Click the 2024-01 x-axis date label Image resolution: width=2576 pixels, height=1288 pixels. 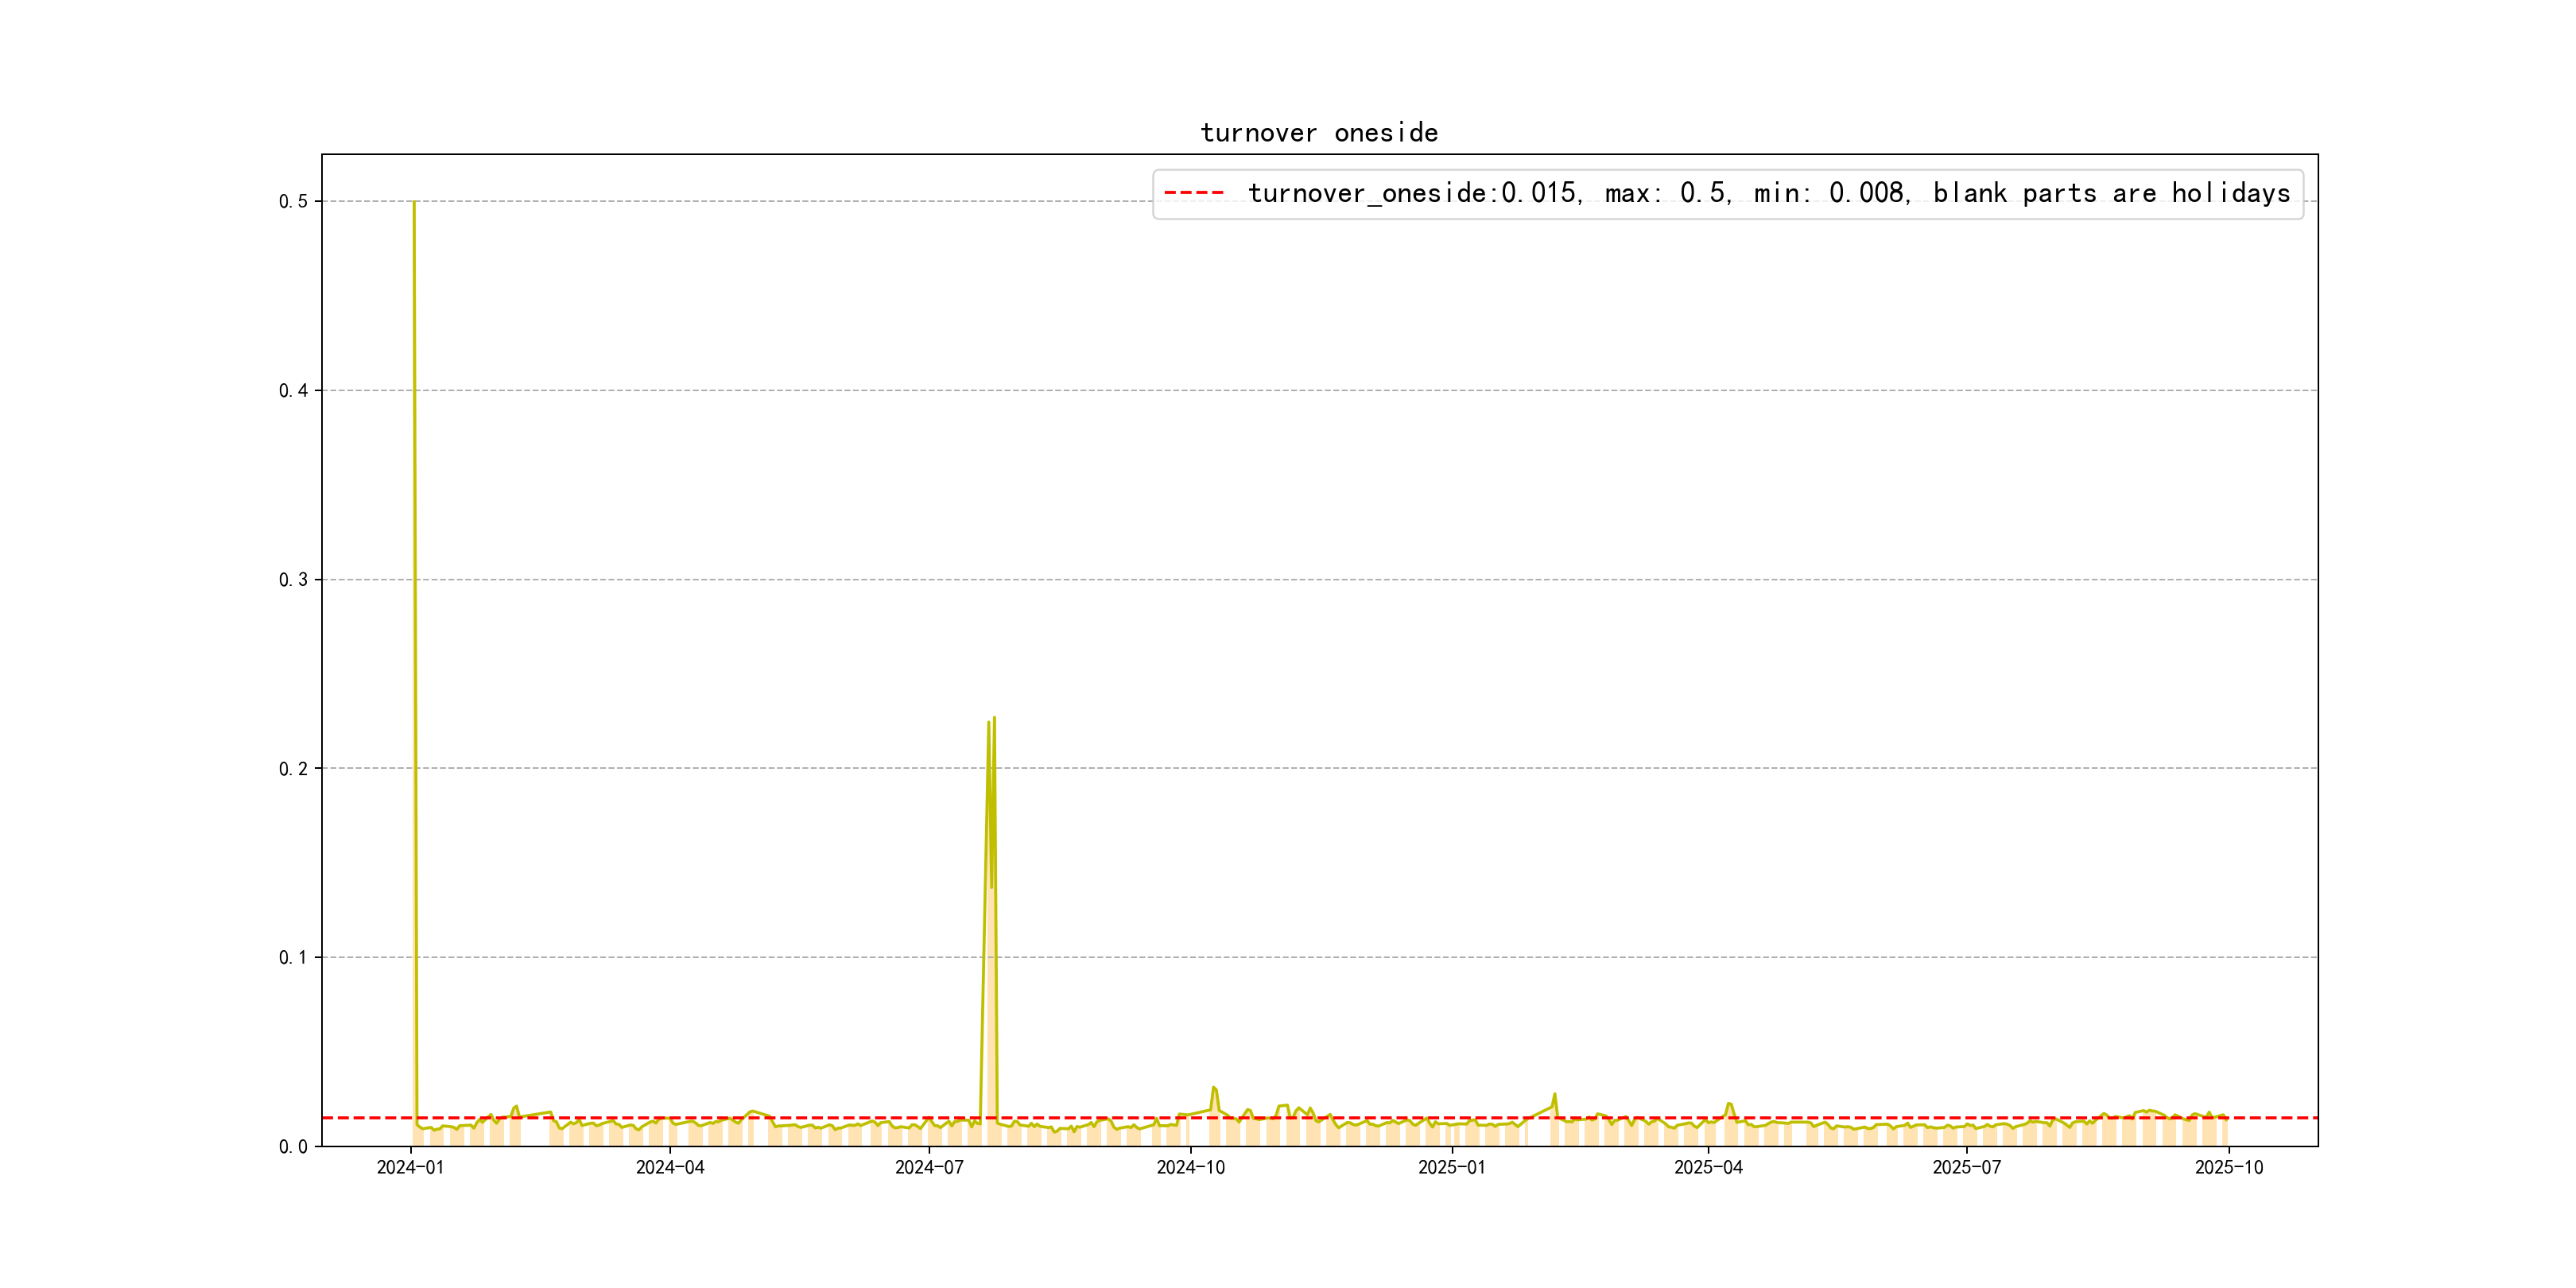click(x=410, y=1167)
